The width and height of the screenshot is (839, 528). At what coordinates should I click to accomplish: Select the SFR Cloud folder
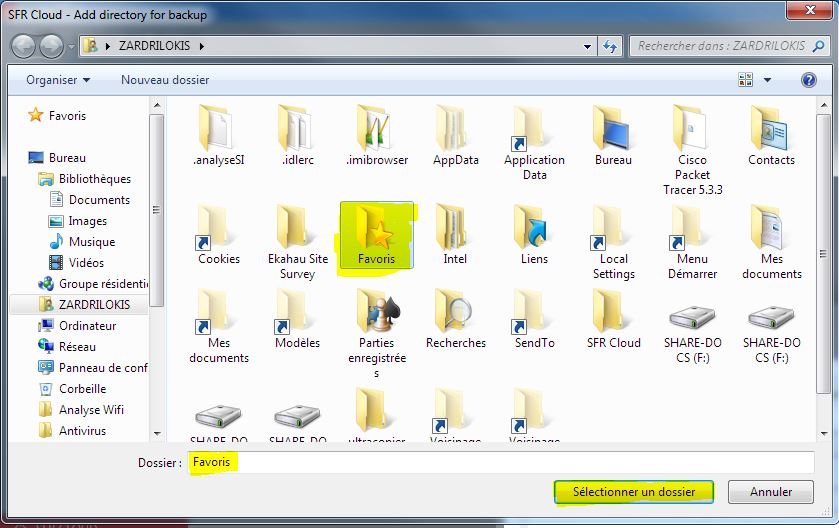click(x=613, y=319)
